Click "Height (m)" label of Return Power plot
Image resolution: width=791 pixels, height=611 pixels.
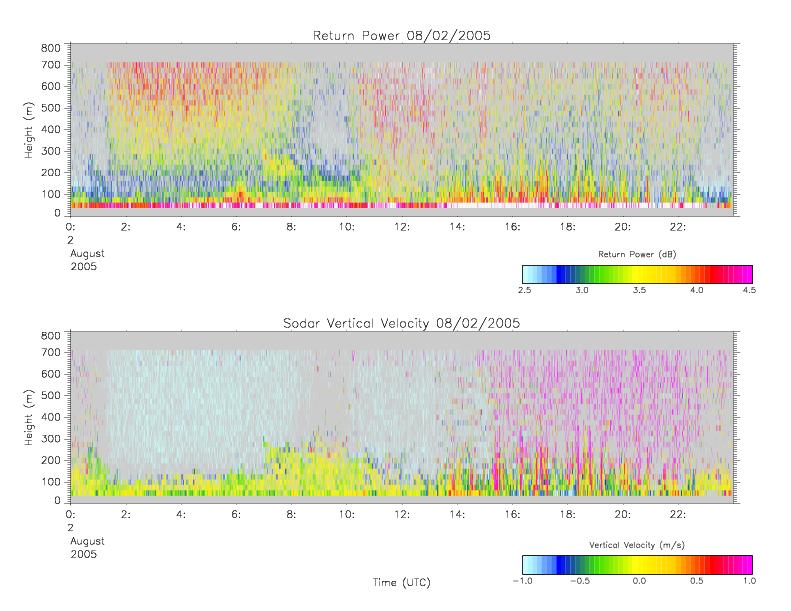29,130
